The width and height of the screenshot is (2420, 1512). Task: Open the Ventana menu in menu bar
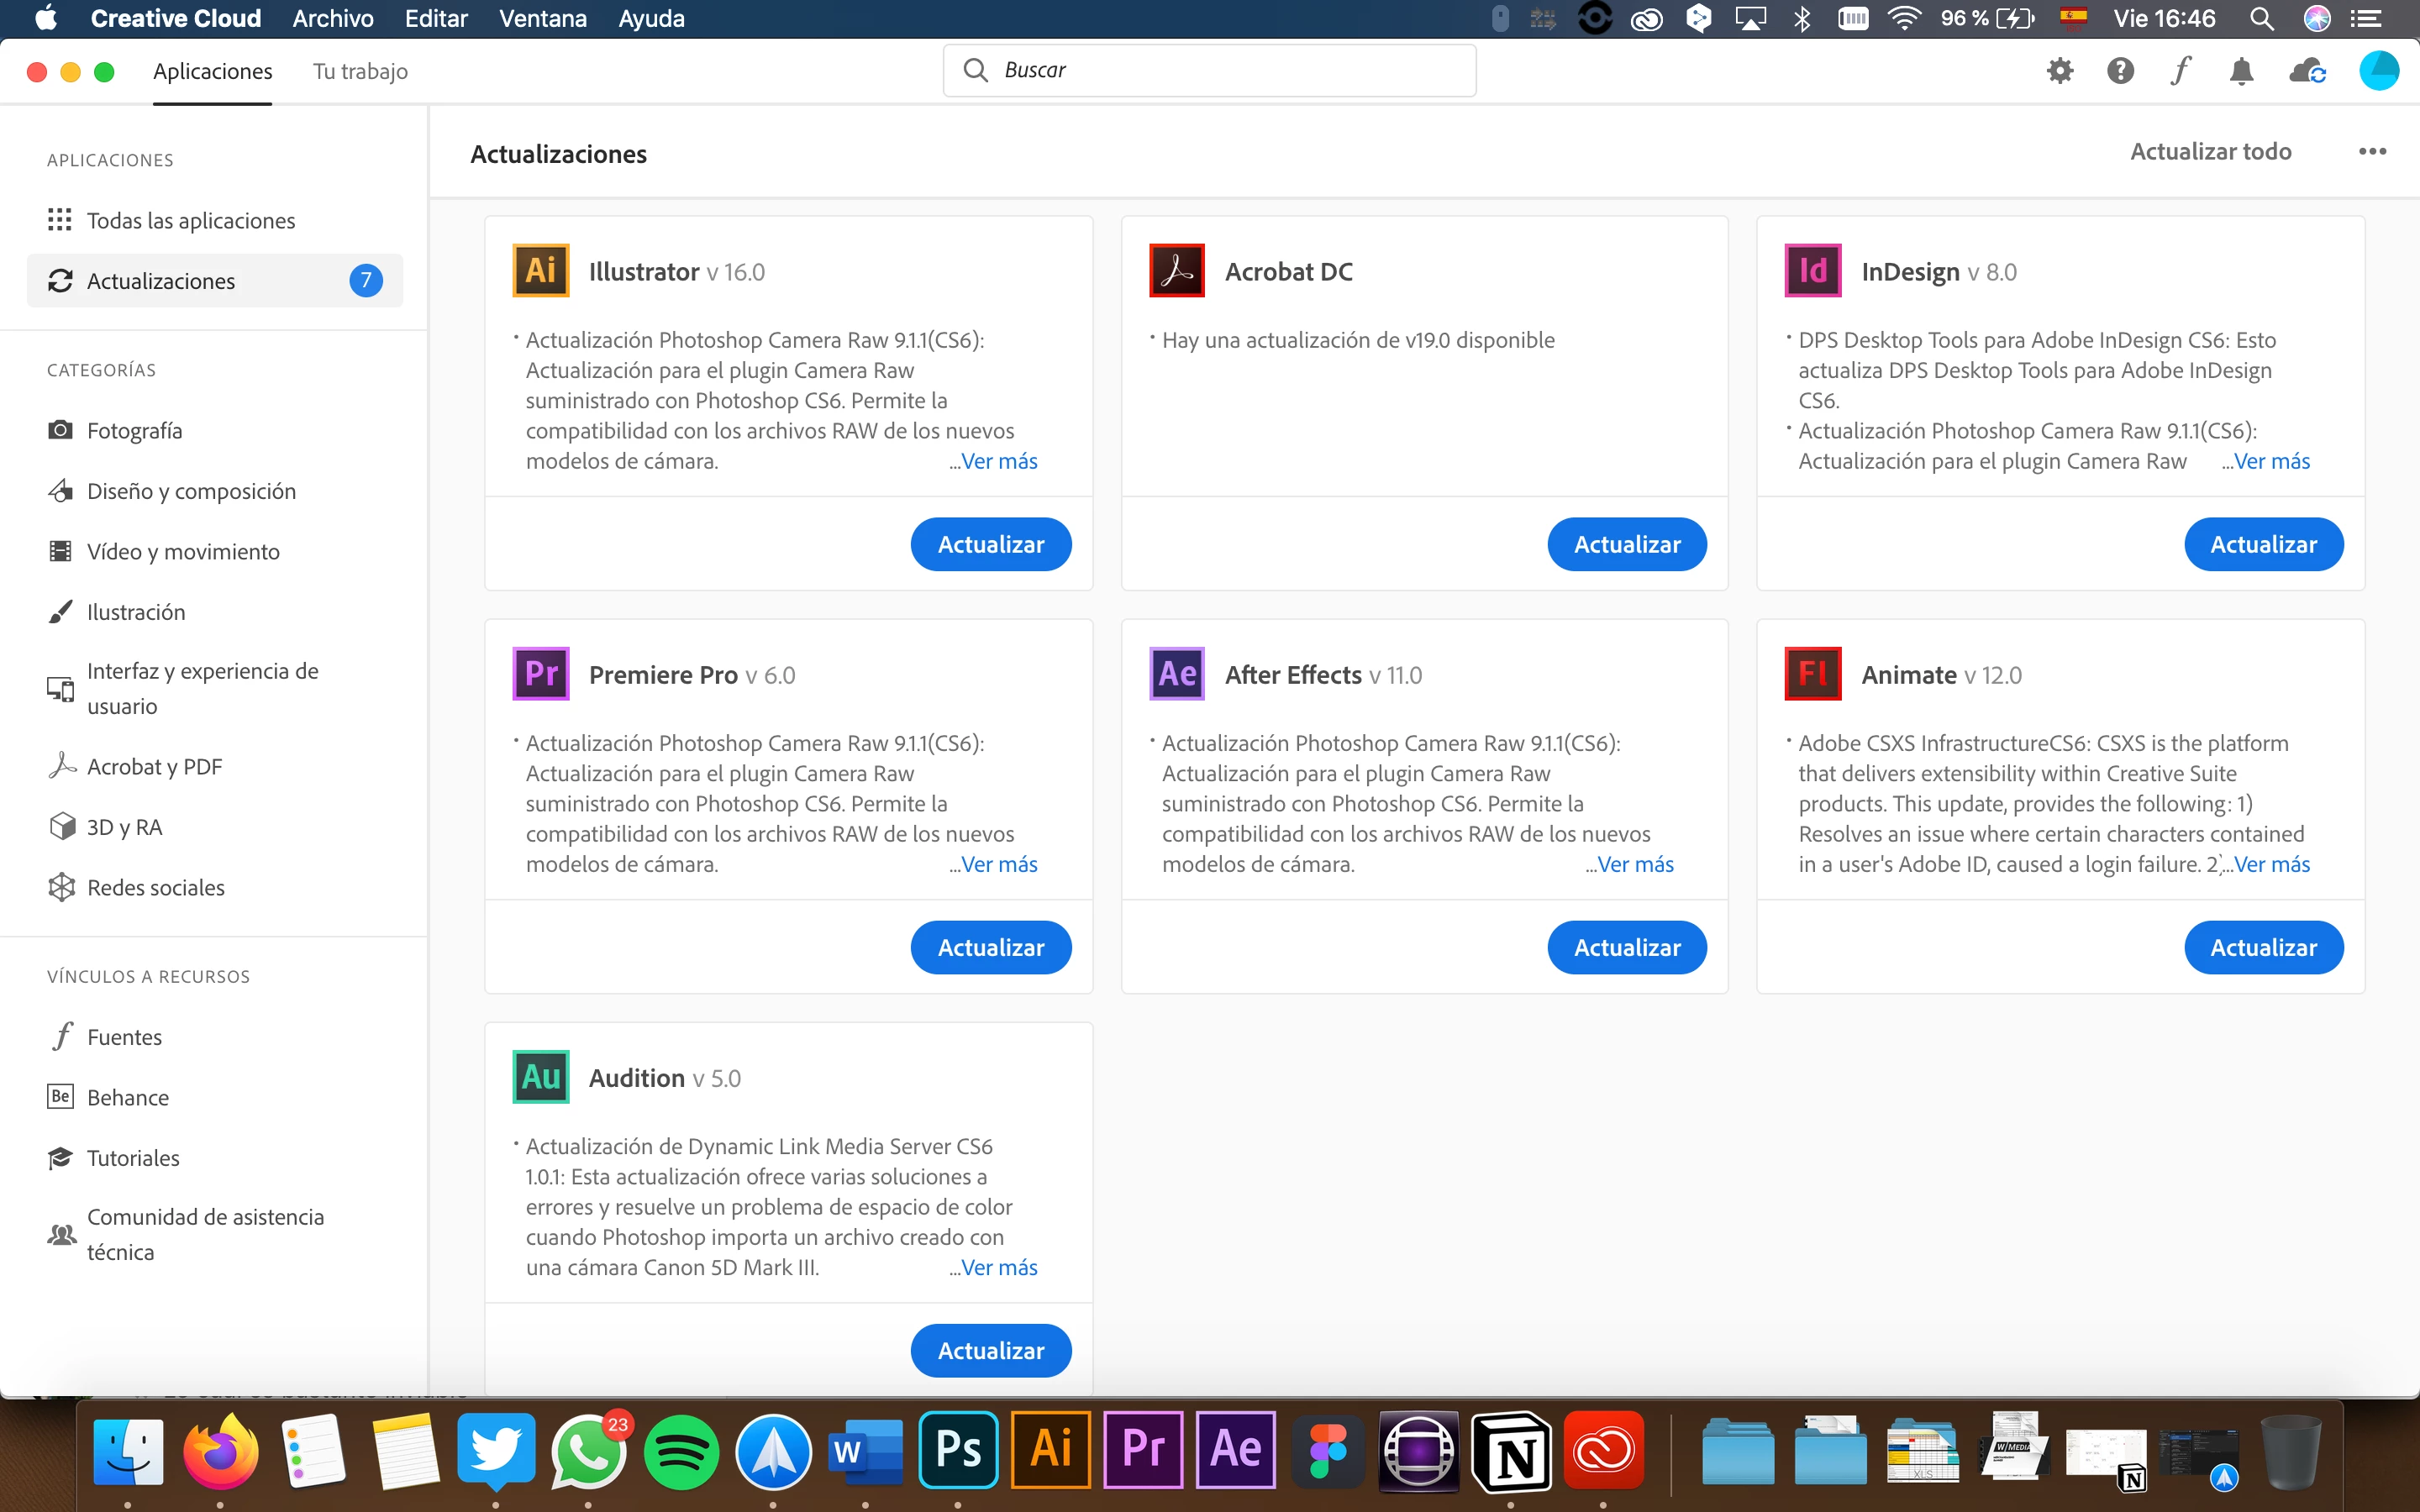click(x=543, y=19)
